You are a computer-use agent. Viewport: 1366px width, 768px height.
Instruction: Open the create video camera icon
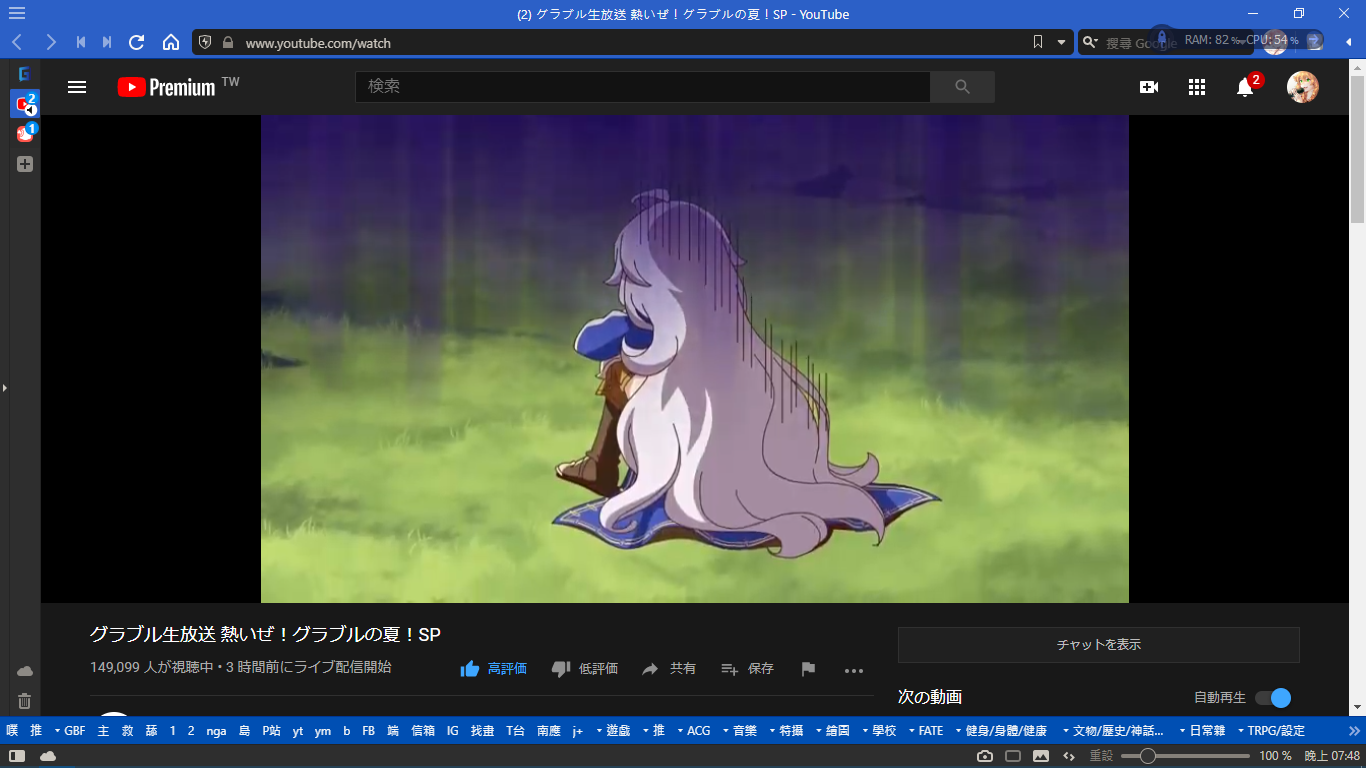click(x=1149, y=87)
